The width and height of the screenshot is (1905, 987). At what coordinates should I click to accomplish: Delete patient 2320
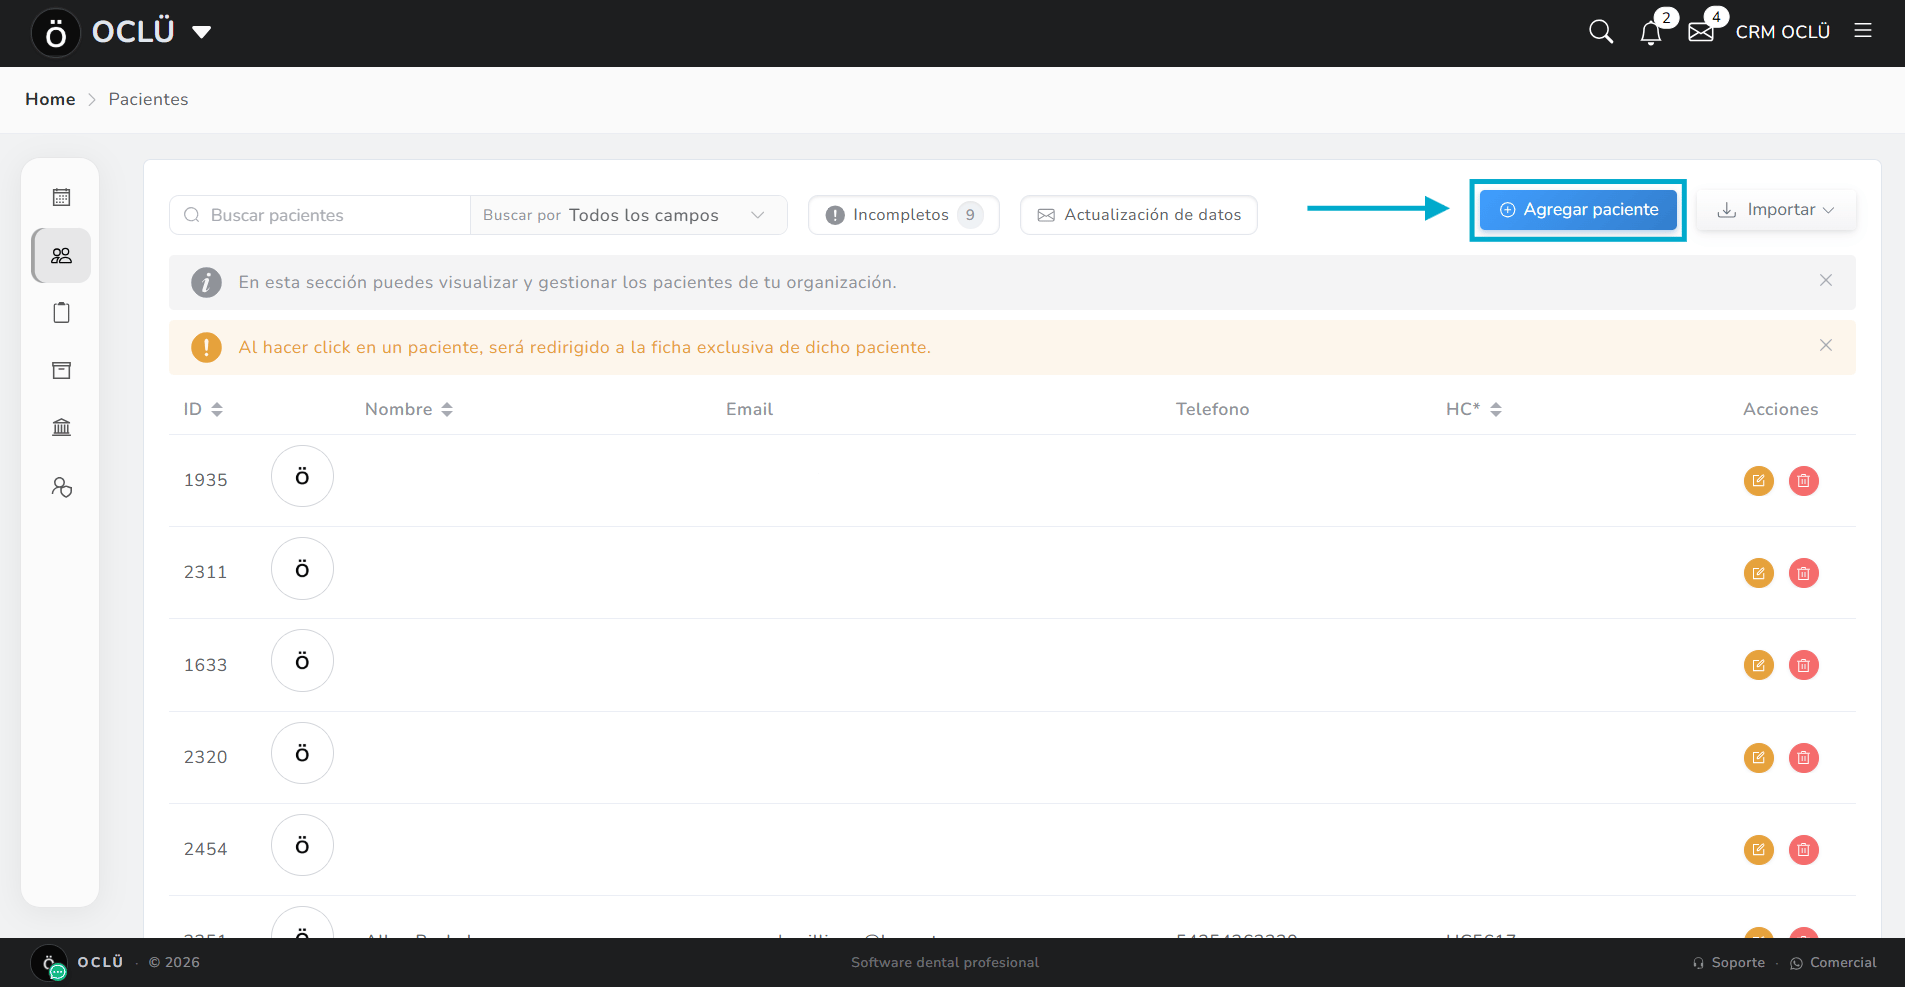point(1804,758)
